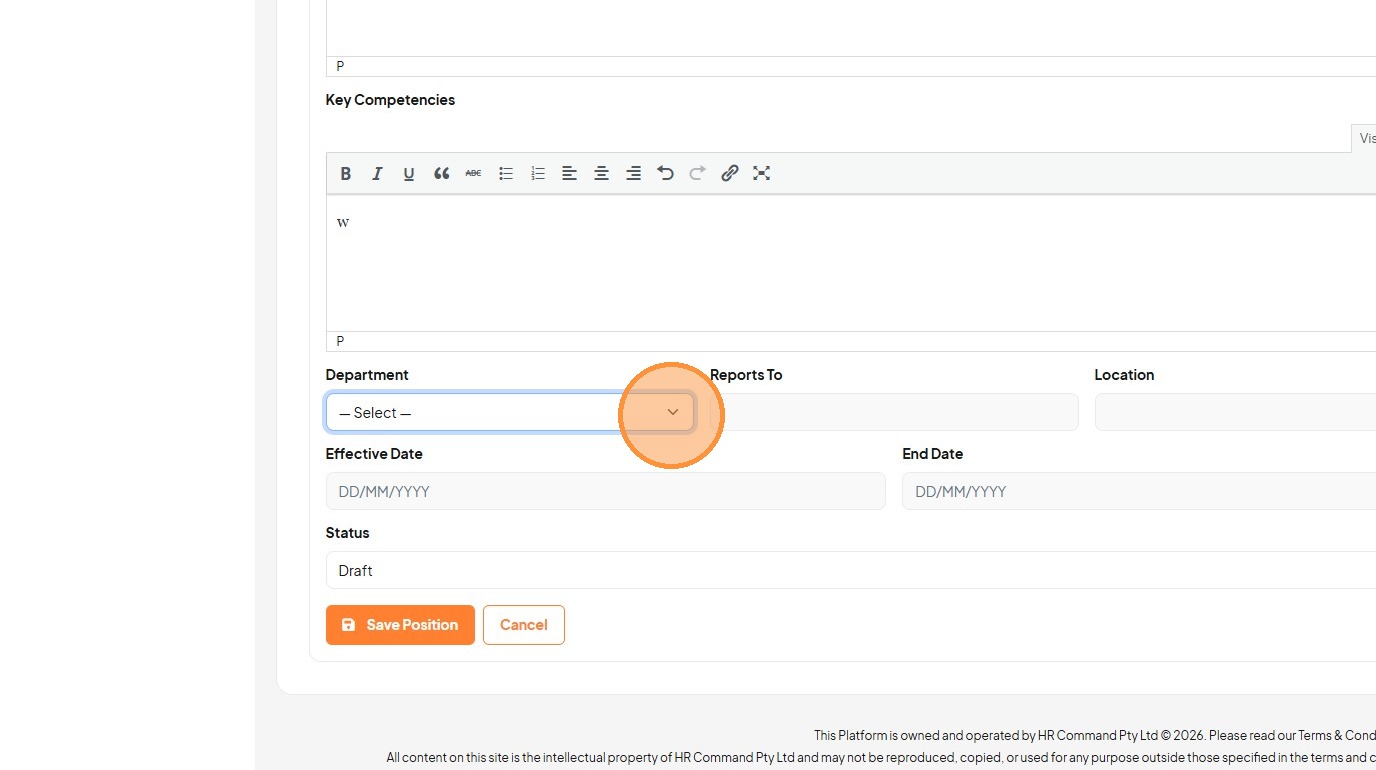This screenshot has height=770, width=1376.
Task: Click the P element path under Key Competencies editor
Action: tap(340, 341)
